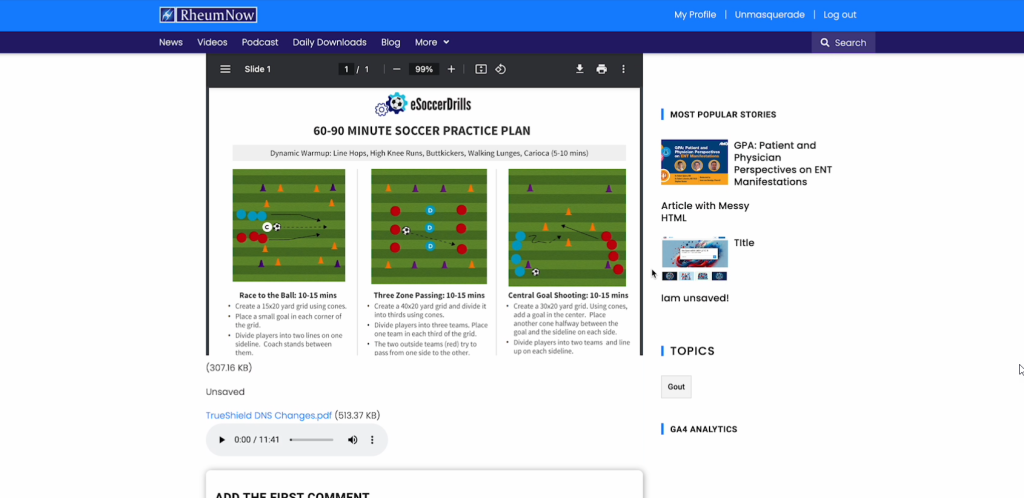Screen dimensions: 1024x498
Task: Play the audio clip
Action: (222, 440)
